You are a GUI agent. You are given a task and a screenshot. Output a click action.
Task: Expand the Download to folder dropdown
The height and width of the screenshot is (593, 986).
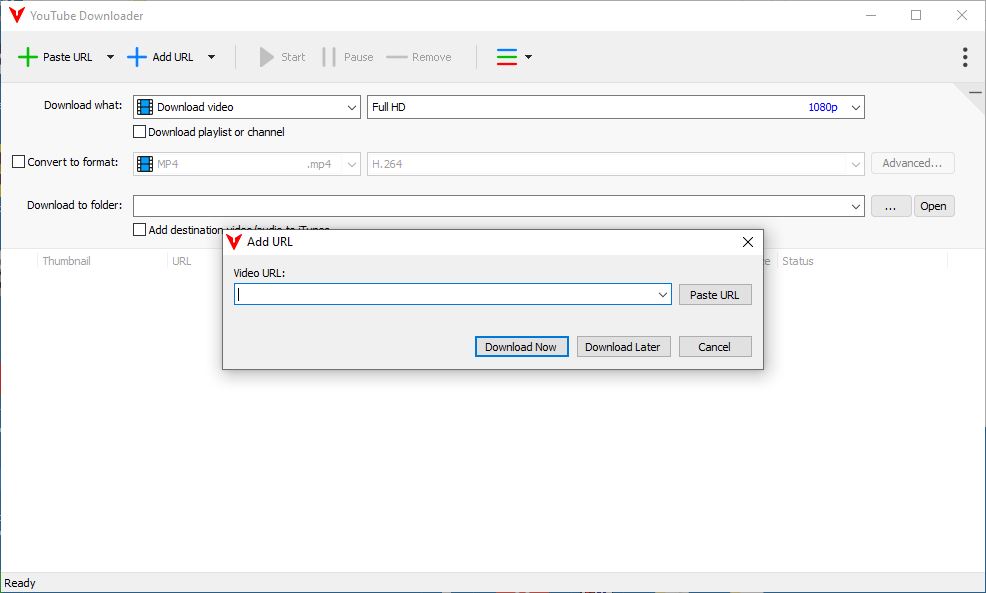855,206
